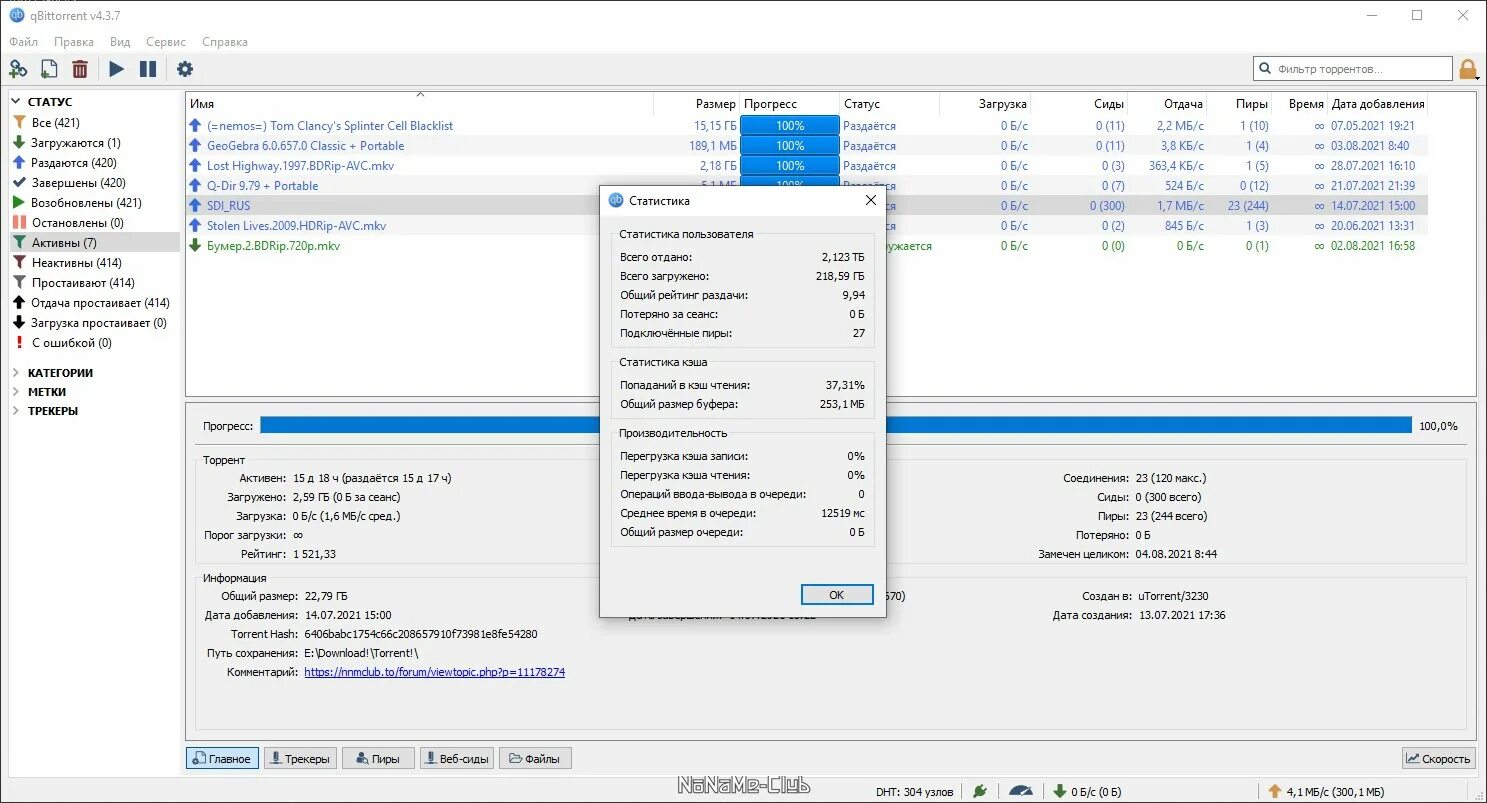Open the Правка menu

tap(74, 42)
